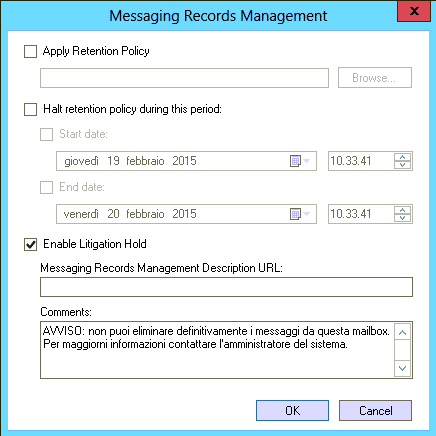The width and height of the screenshot is (436, 436).
Task: Open the end date calendar picker icon
Action: tap(299, 214)
